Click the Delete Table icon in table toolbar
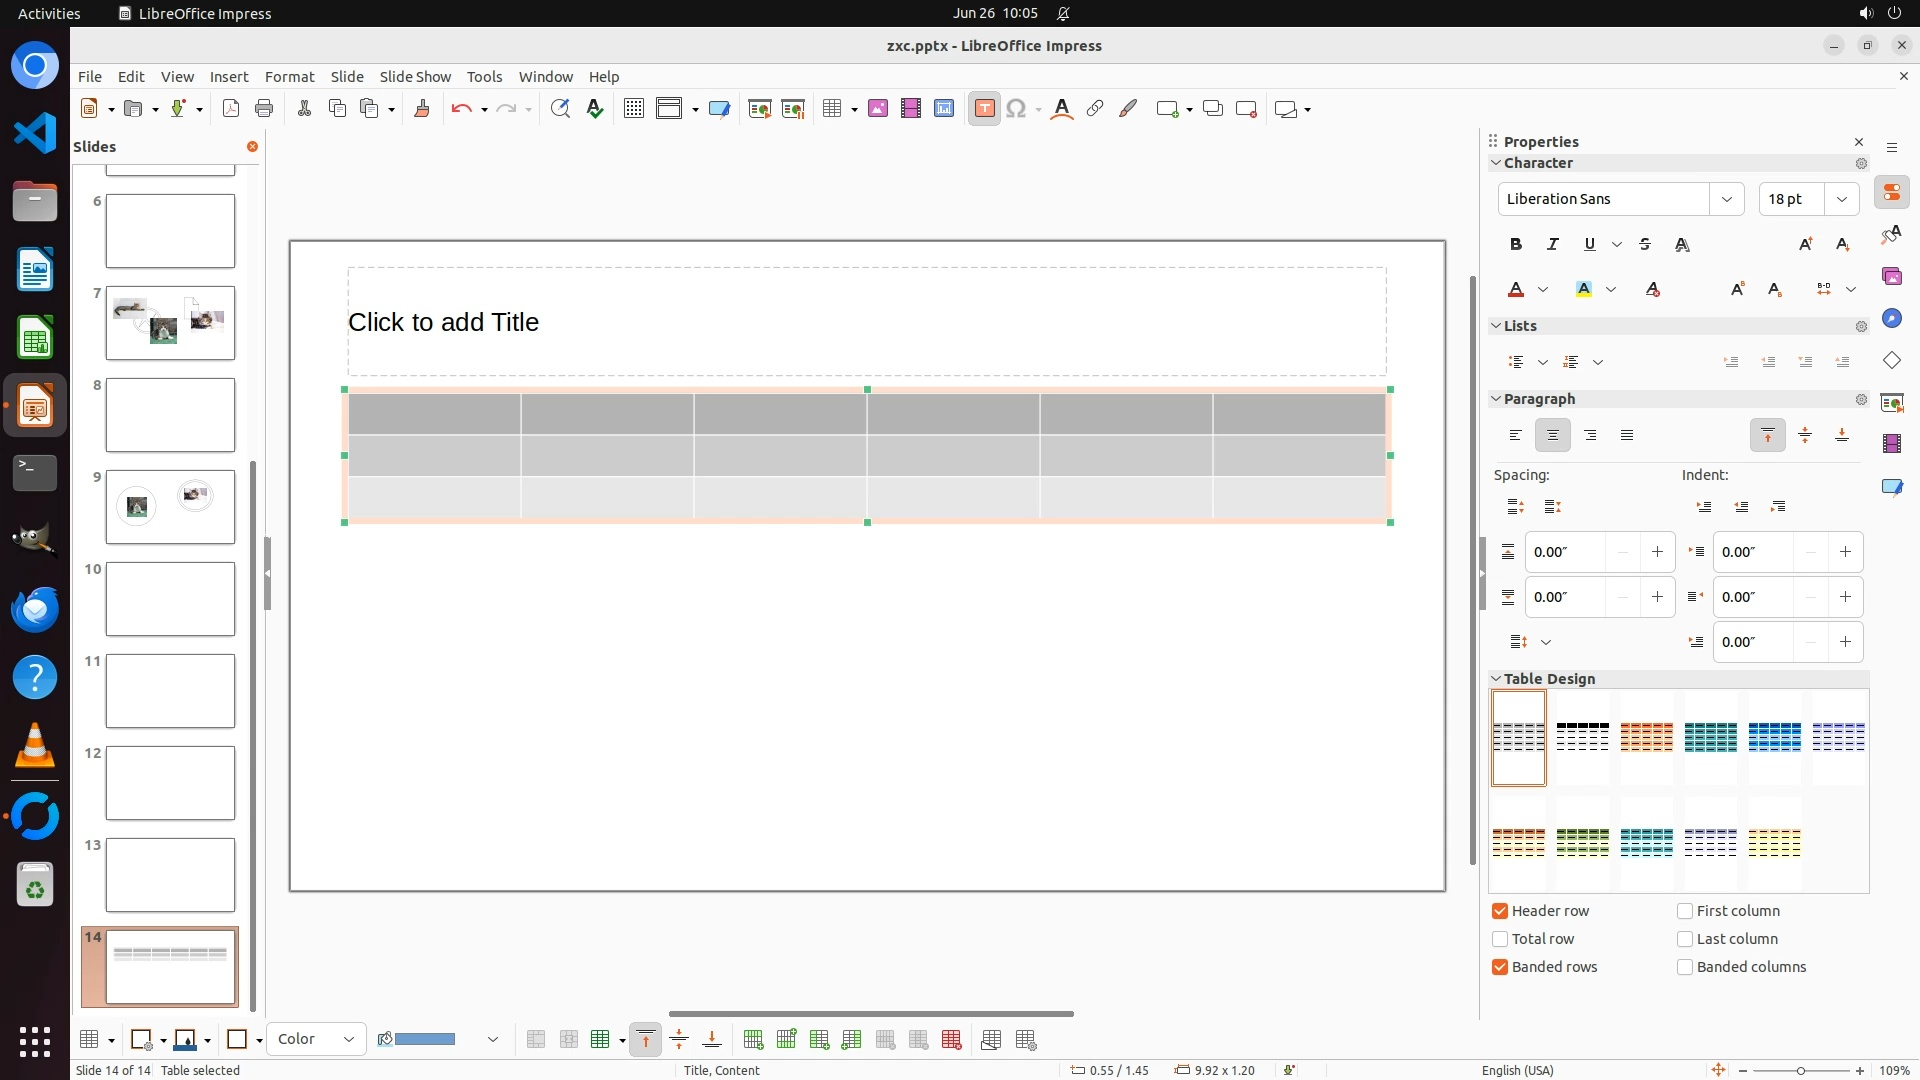 (951, 1040)
